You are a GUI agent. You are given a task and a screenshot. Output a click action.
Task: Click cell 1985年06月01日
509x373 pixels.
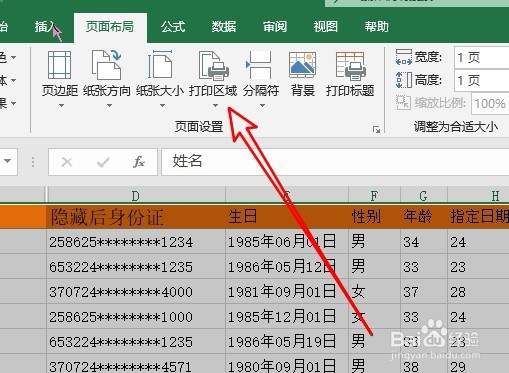coord(287,242)
